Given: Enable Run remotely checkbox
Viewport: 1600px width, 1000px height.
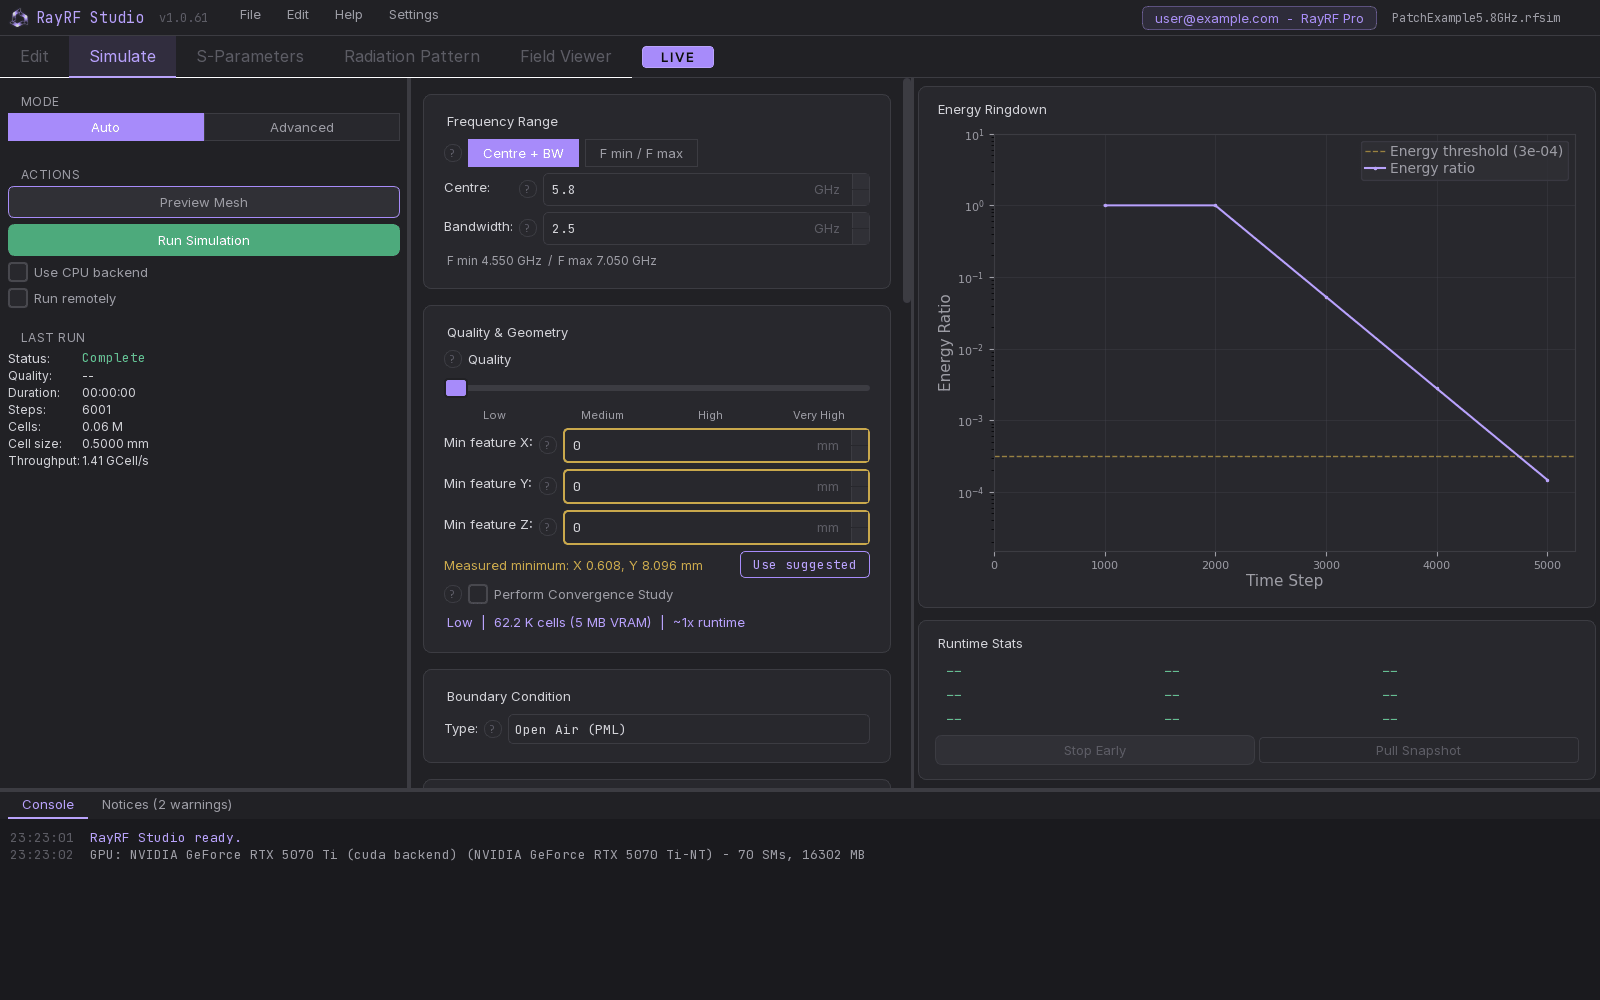Looking at the screenshot, I should point(18,298).
